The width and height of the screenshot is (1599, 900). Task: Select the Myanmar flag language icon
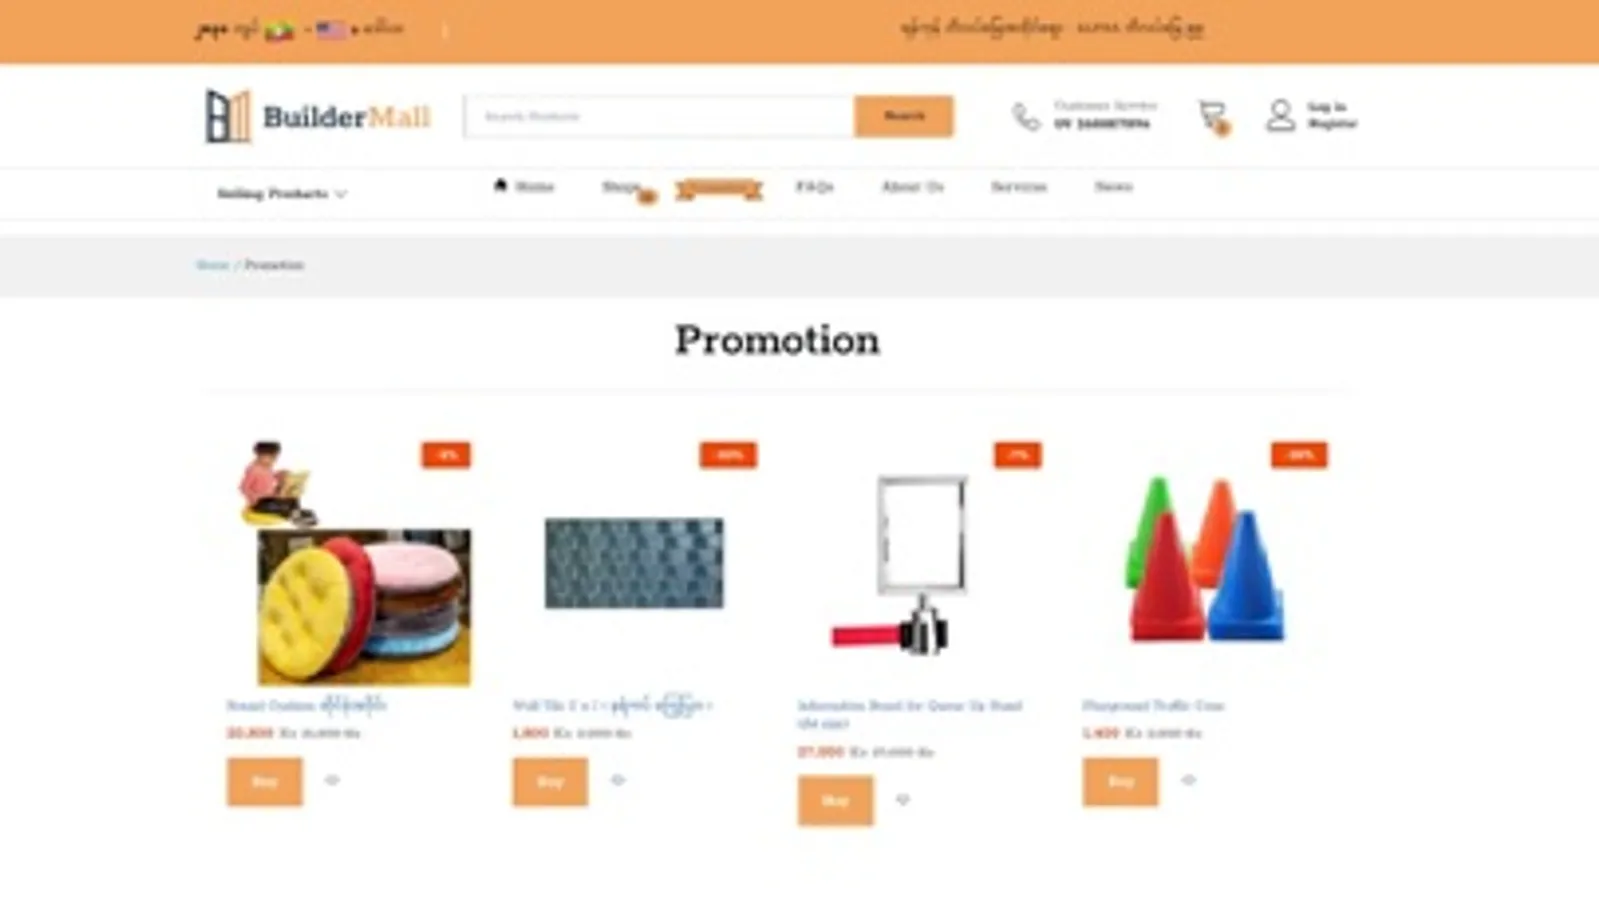pyautogui.click(x=279, y=31)
